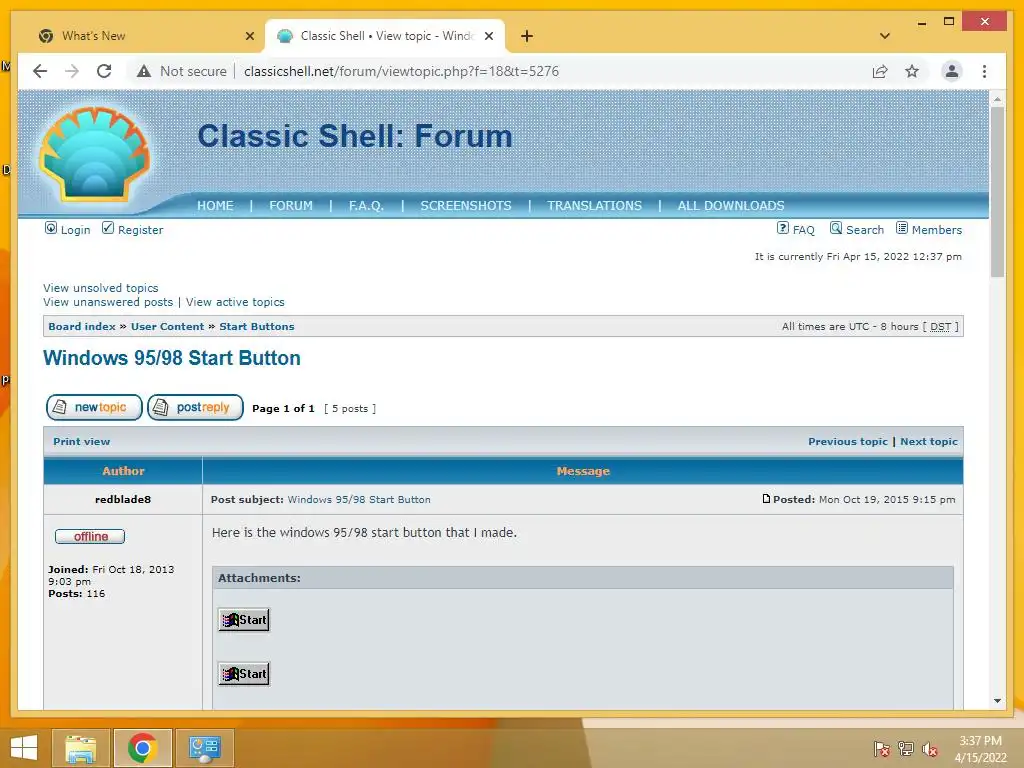
Task: Reload the page with refresh icon
Action: coord(104,71)
